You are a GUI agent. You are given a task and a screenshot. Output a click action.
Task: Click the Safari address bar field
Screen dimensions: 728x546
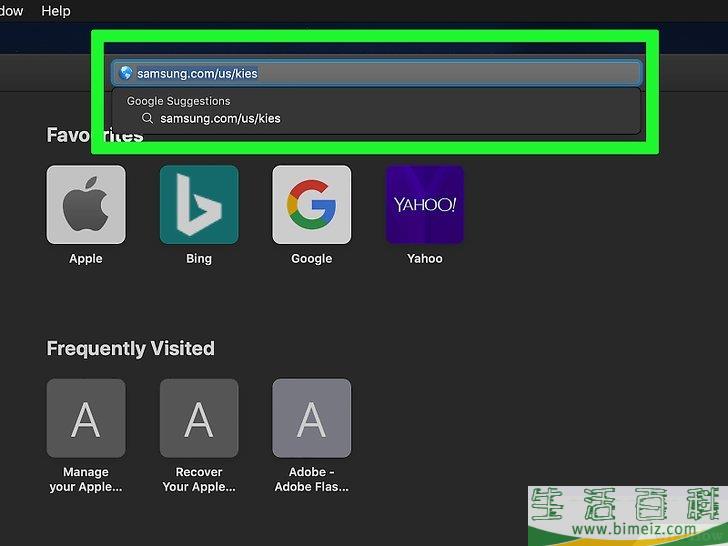377,73
